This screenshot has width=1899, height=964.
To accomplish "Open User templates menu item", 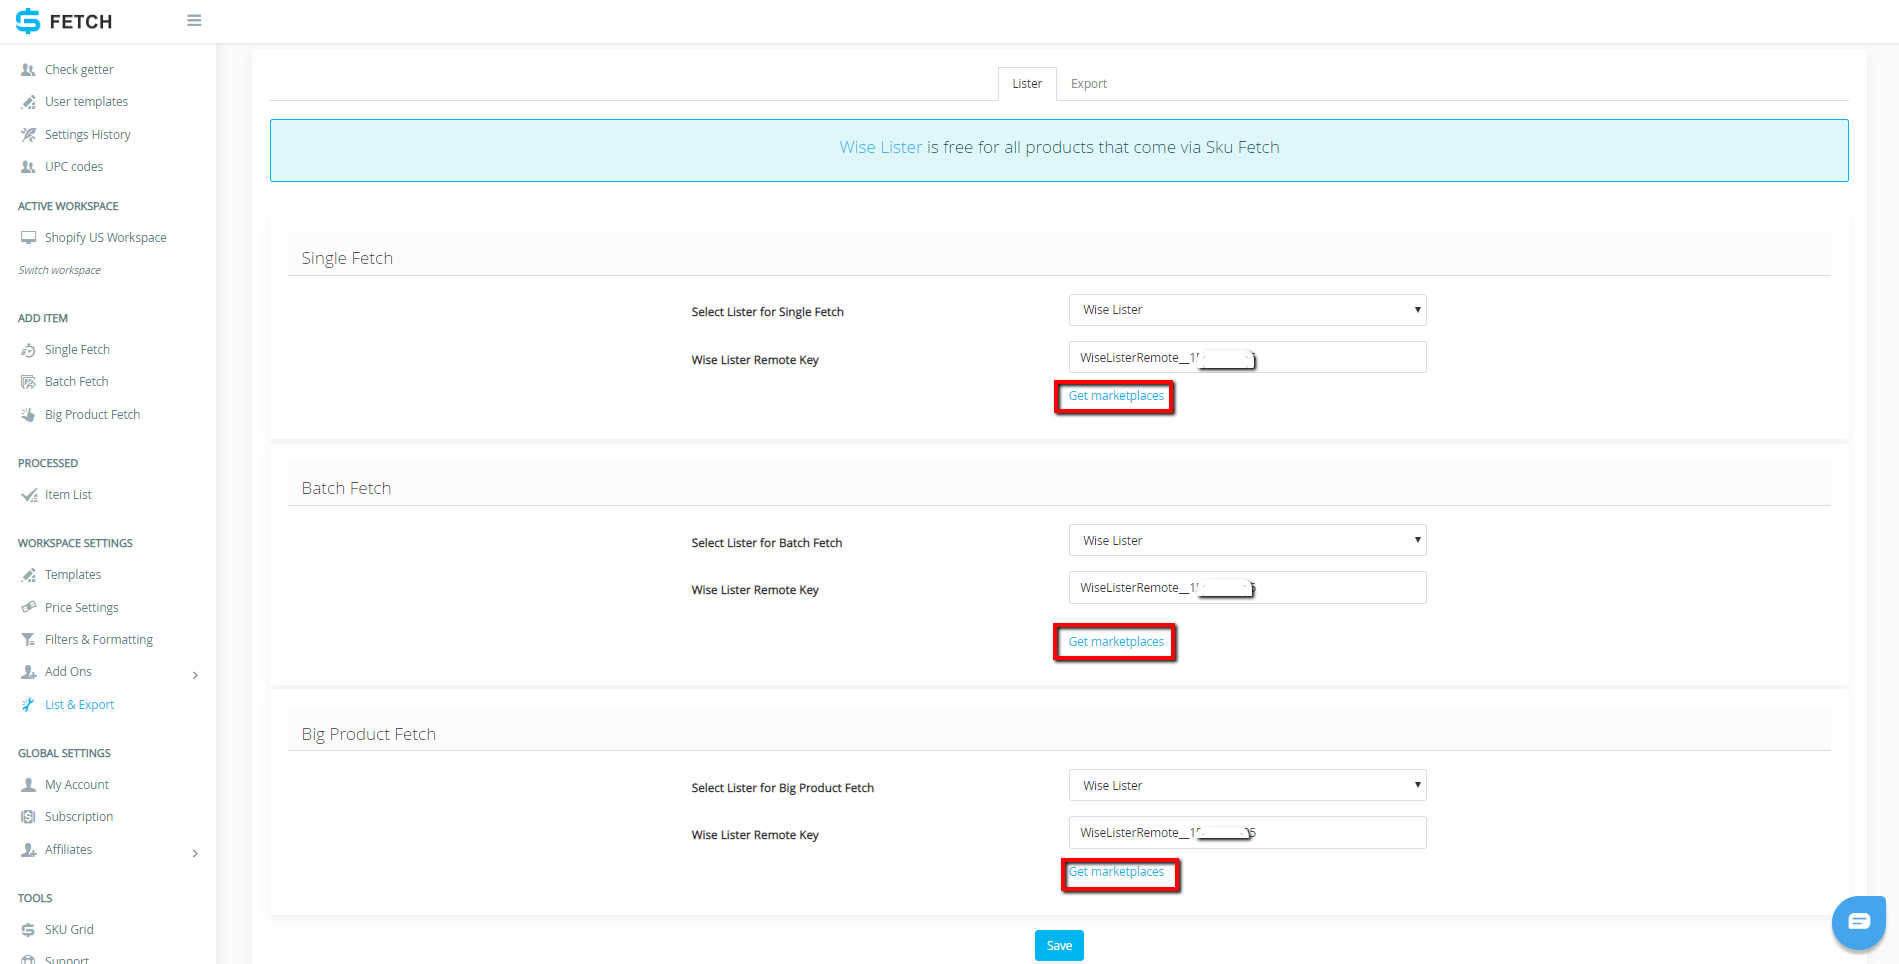I will [86, 102].
